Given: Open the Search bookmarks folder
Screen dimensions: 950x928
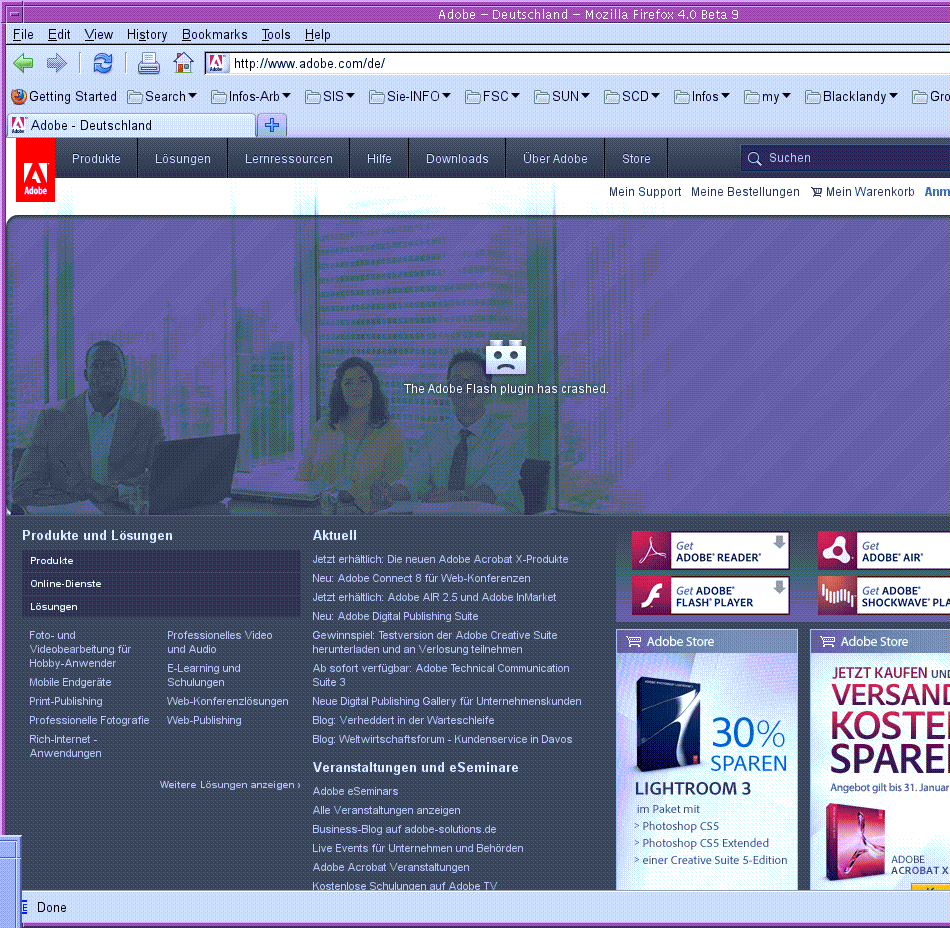Looking at the screenshot, I should (162, 96).
